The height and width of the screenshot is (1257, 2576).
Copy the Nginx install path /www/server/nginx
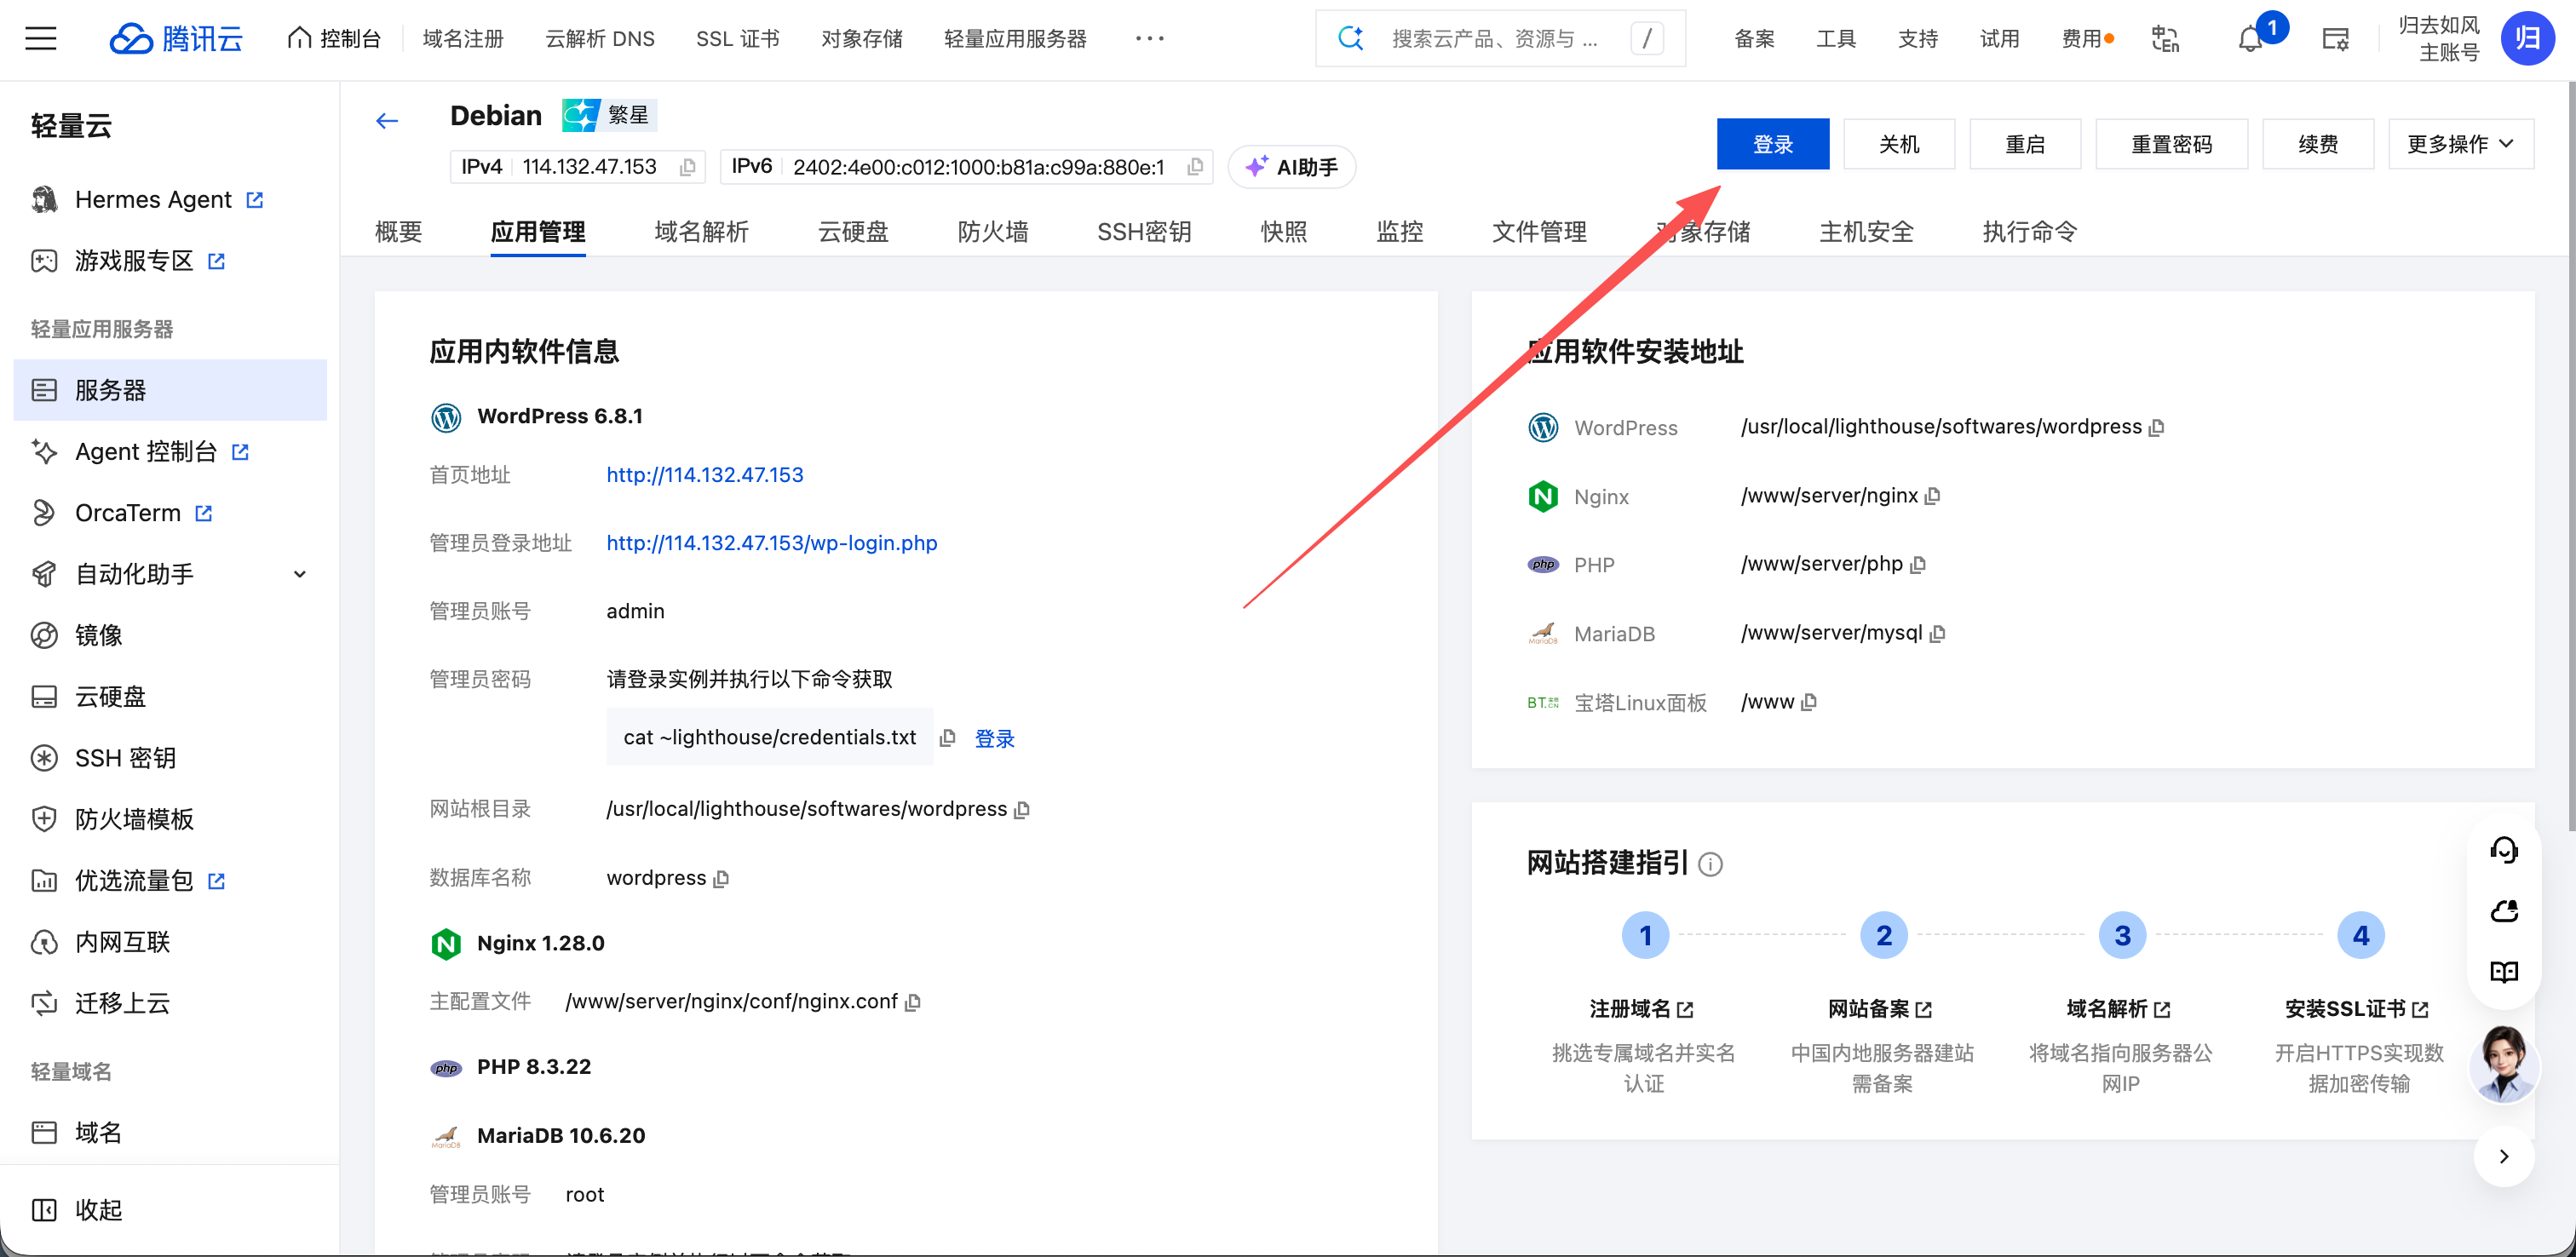(1933, 496)
